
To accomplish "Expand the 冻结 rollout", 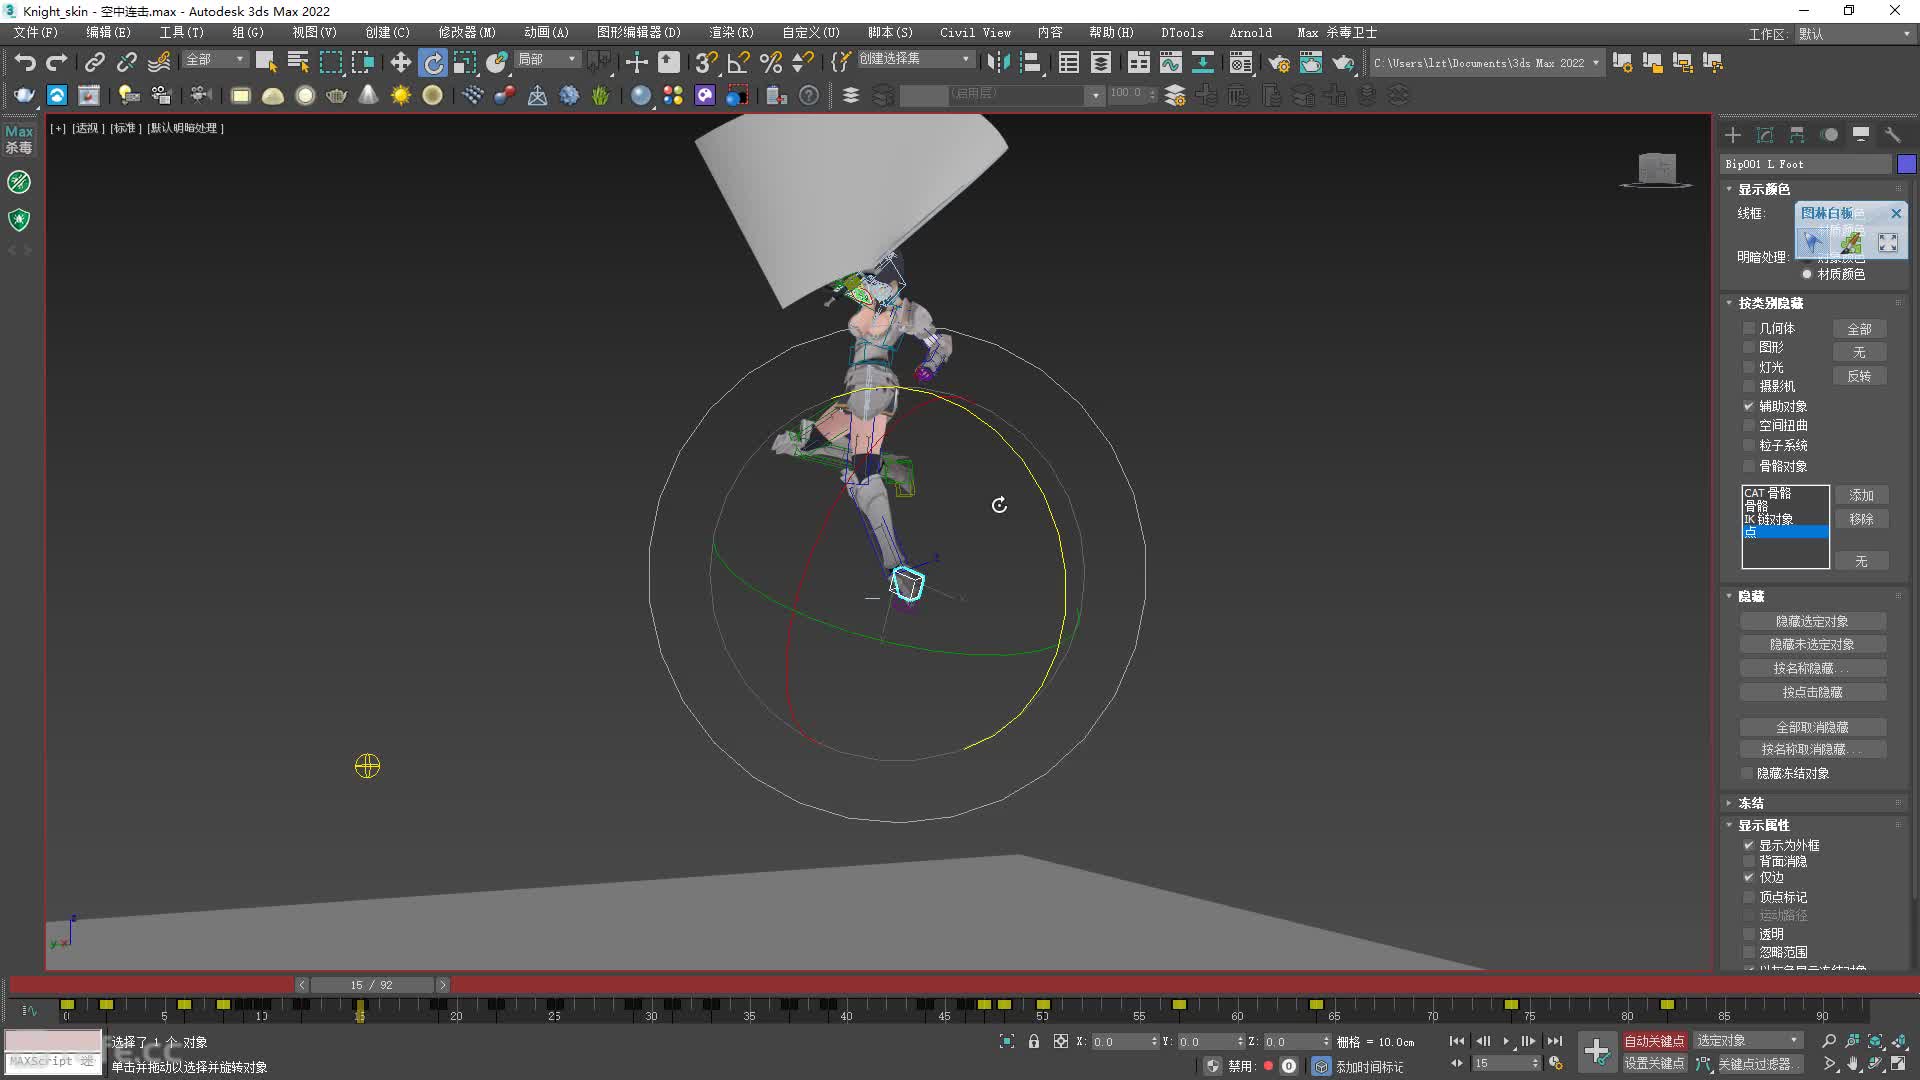I will tap(1750, 803).
